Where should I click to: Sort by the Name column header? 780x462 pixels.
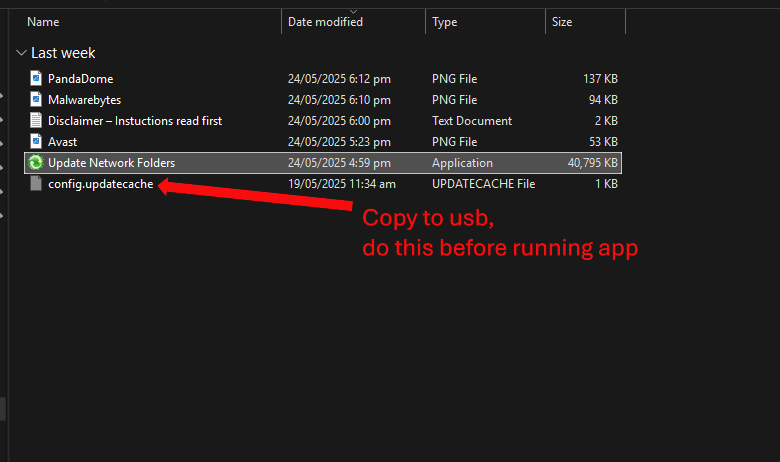pyautogui.click(x=43, y=22)
